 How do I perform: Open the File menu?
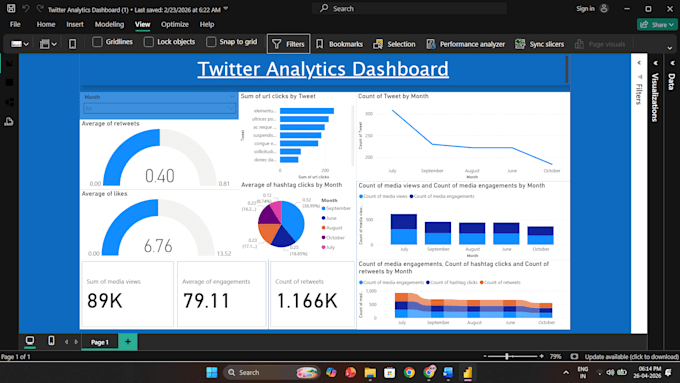[x=15, y=24]
